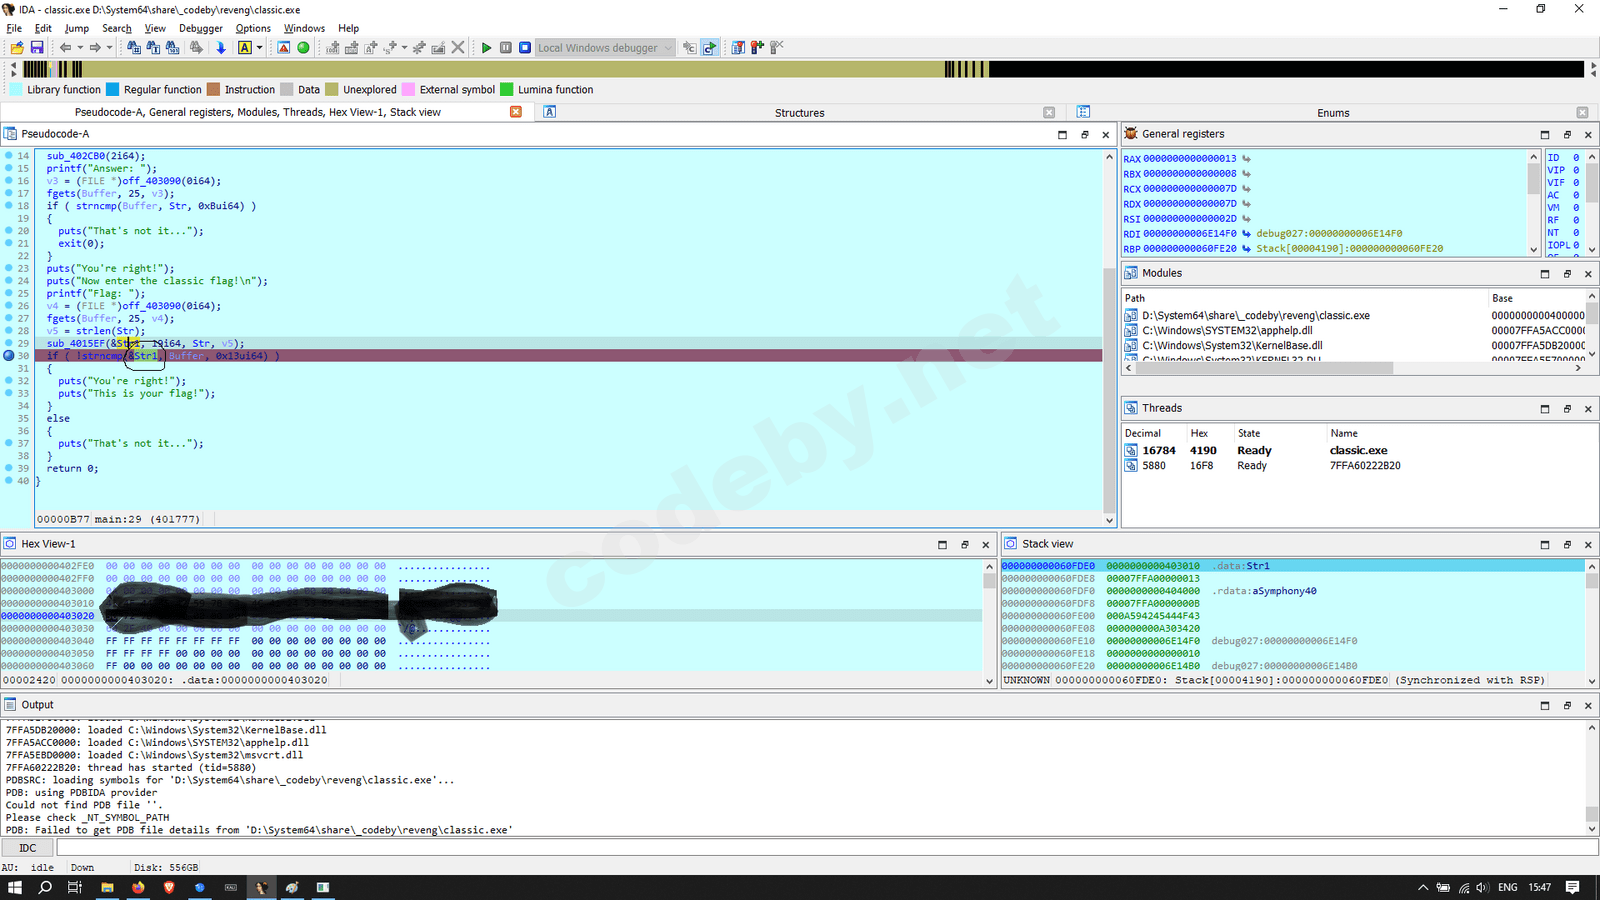Select thread 5880 in the Threads list
This screenshot has width=1600, height=900.
click(1357, 466)
